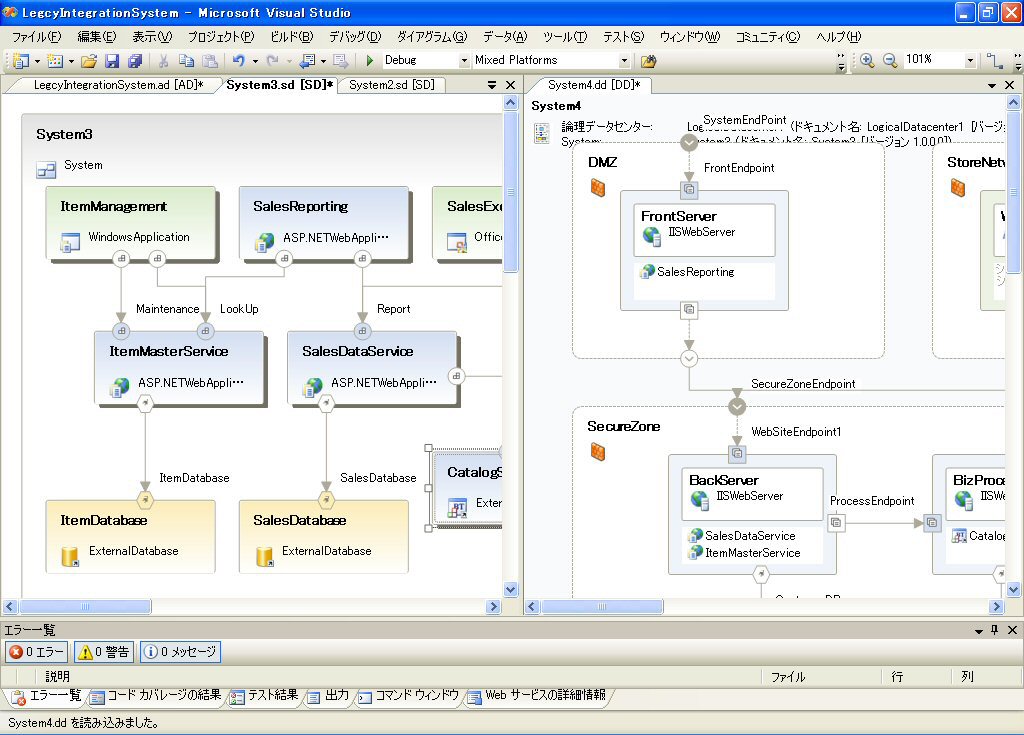Open active files list in right pane
This screenshot has width=1024, height=735.
point(992,85)
